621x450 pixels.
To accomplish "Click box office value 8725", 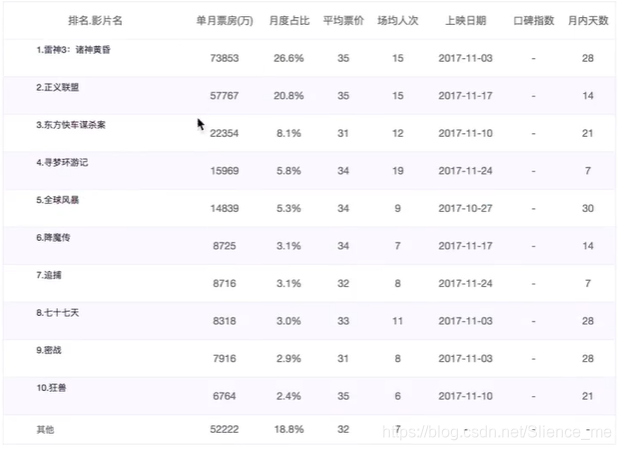I will pyautogui.click(x=225, y=246).
